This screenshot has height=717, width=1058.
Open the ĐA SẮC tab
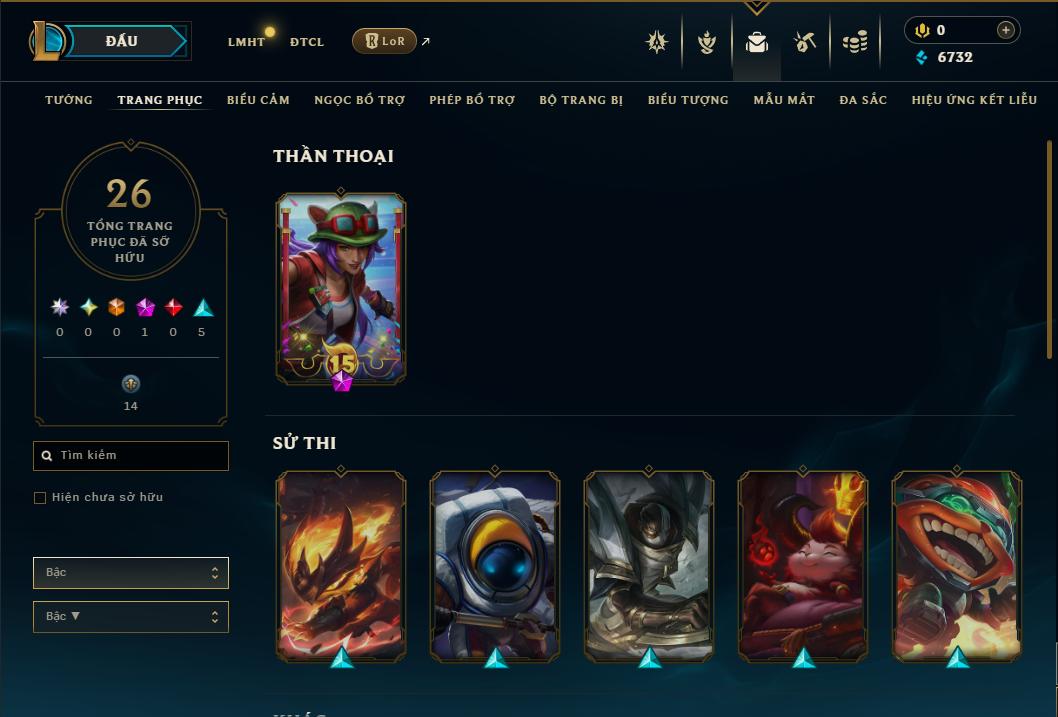[x=863, y=100]
